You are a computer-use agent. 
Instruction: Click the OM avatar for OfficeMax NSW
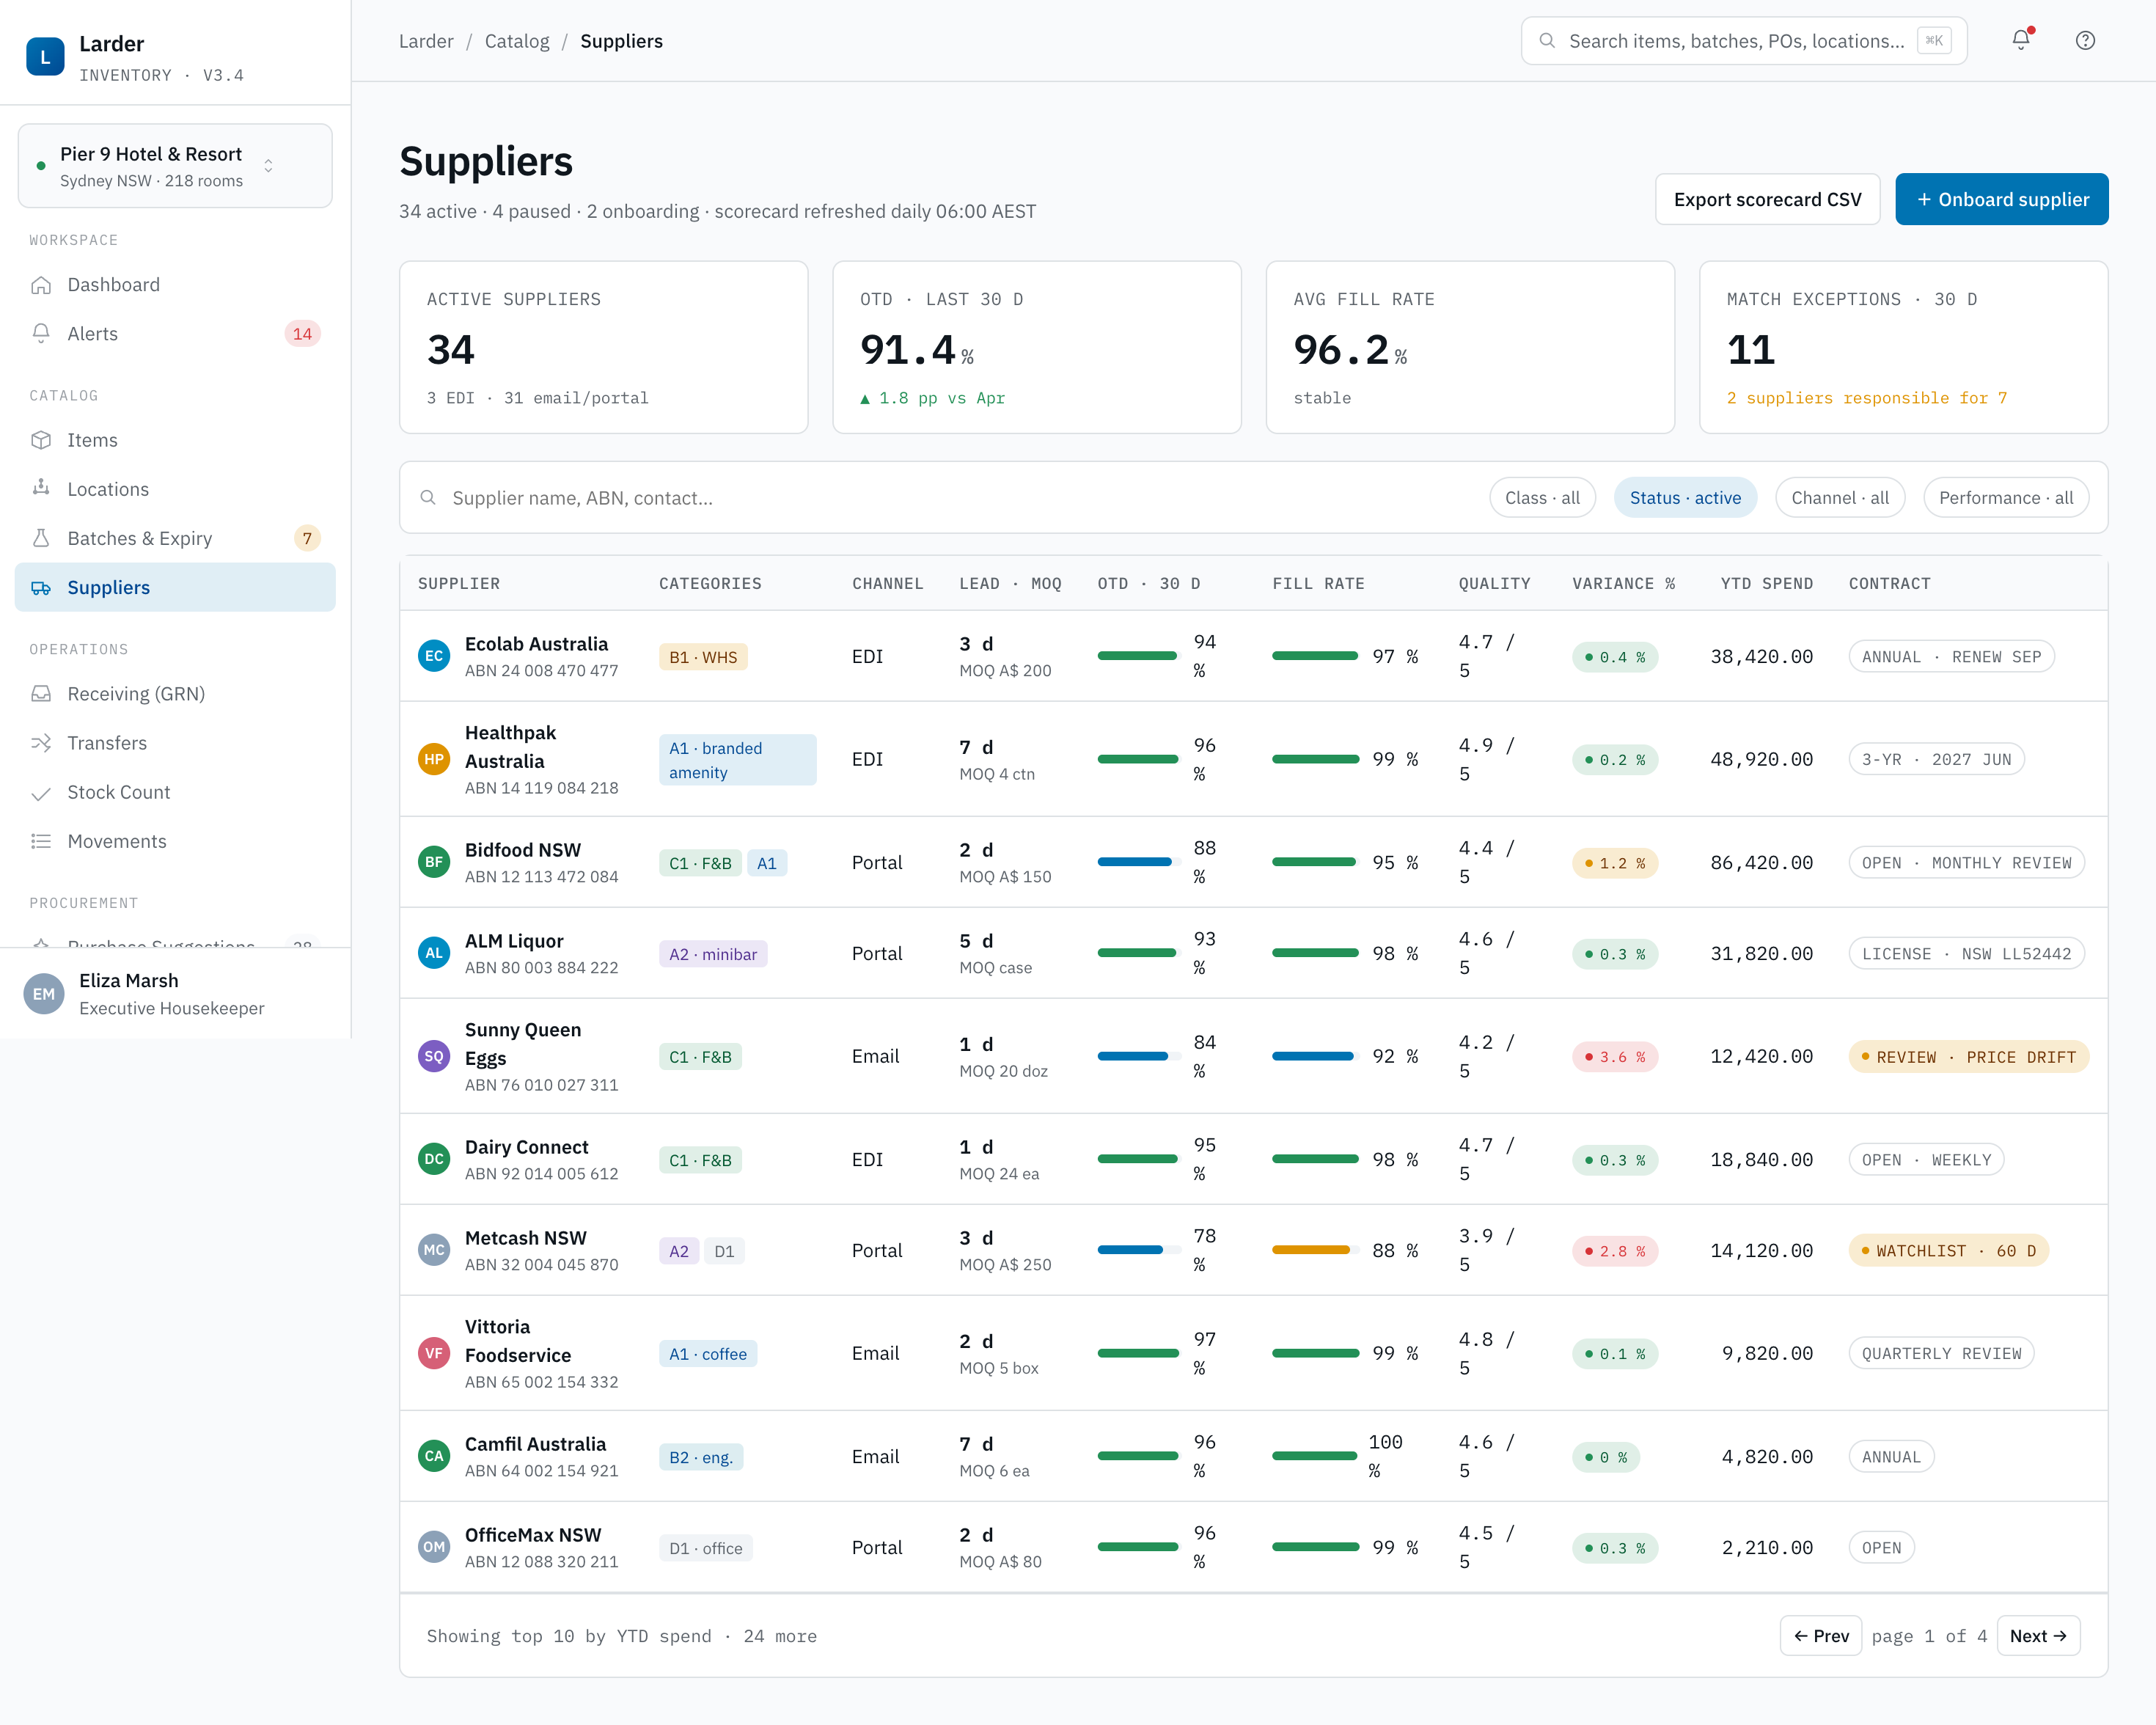[434, 1547]
